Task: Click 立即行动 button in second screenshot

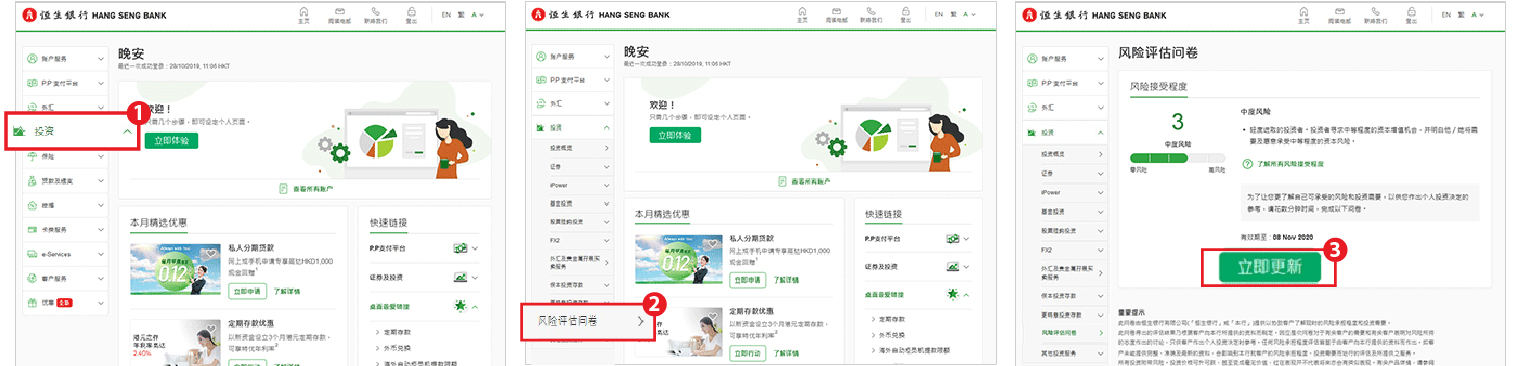Action: [749, 353]
